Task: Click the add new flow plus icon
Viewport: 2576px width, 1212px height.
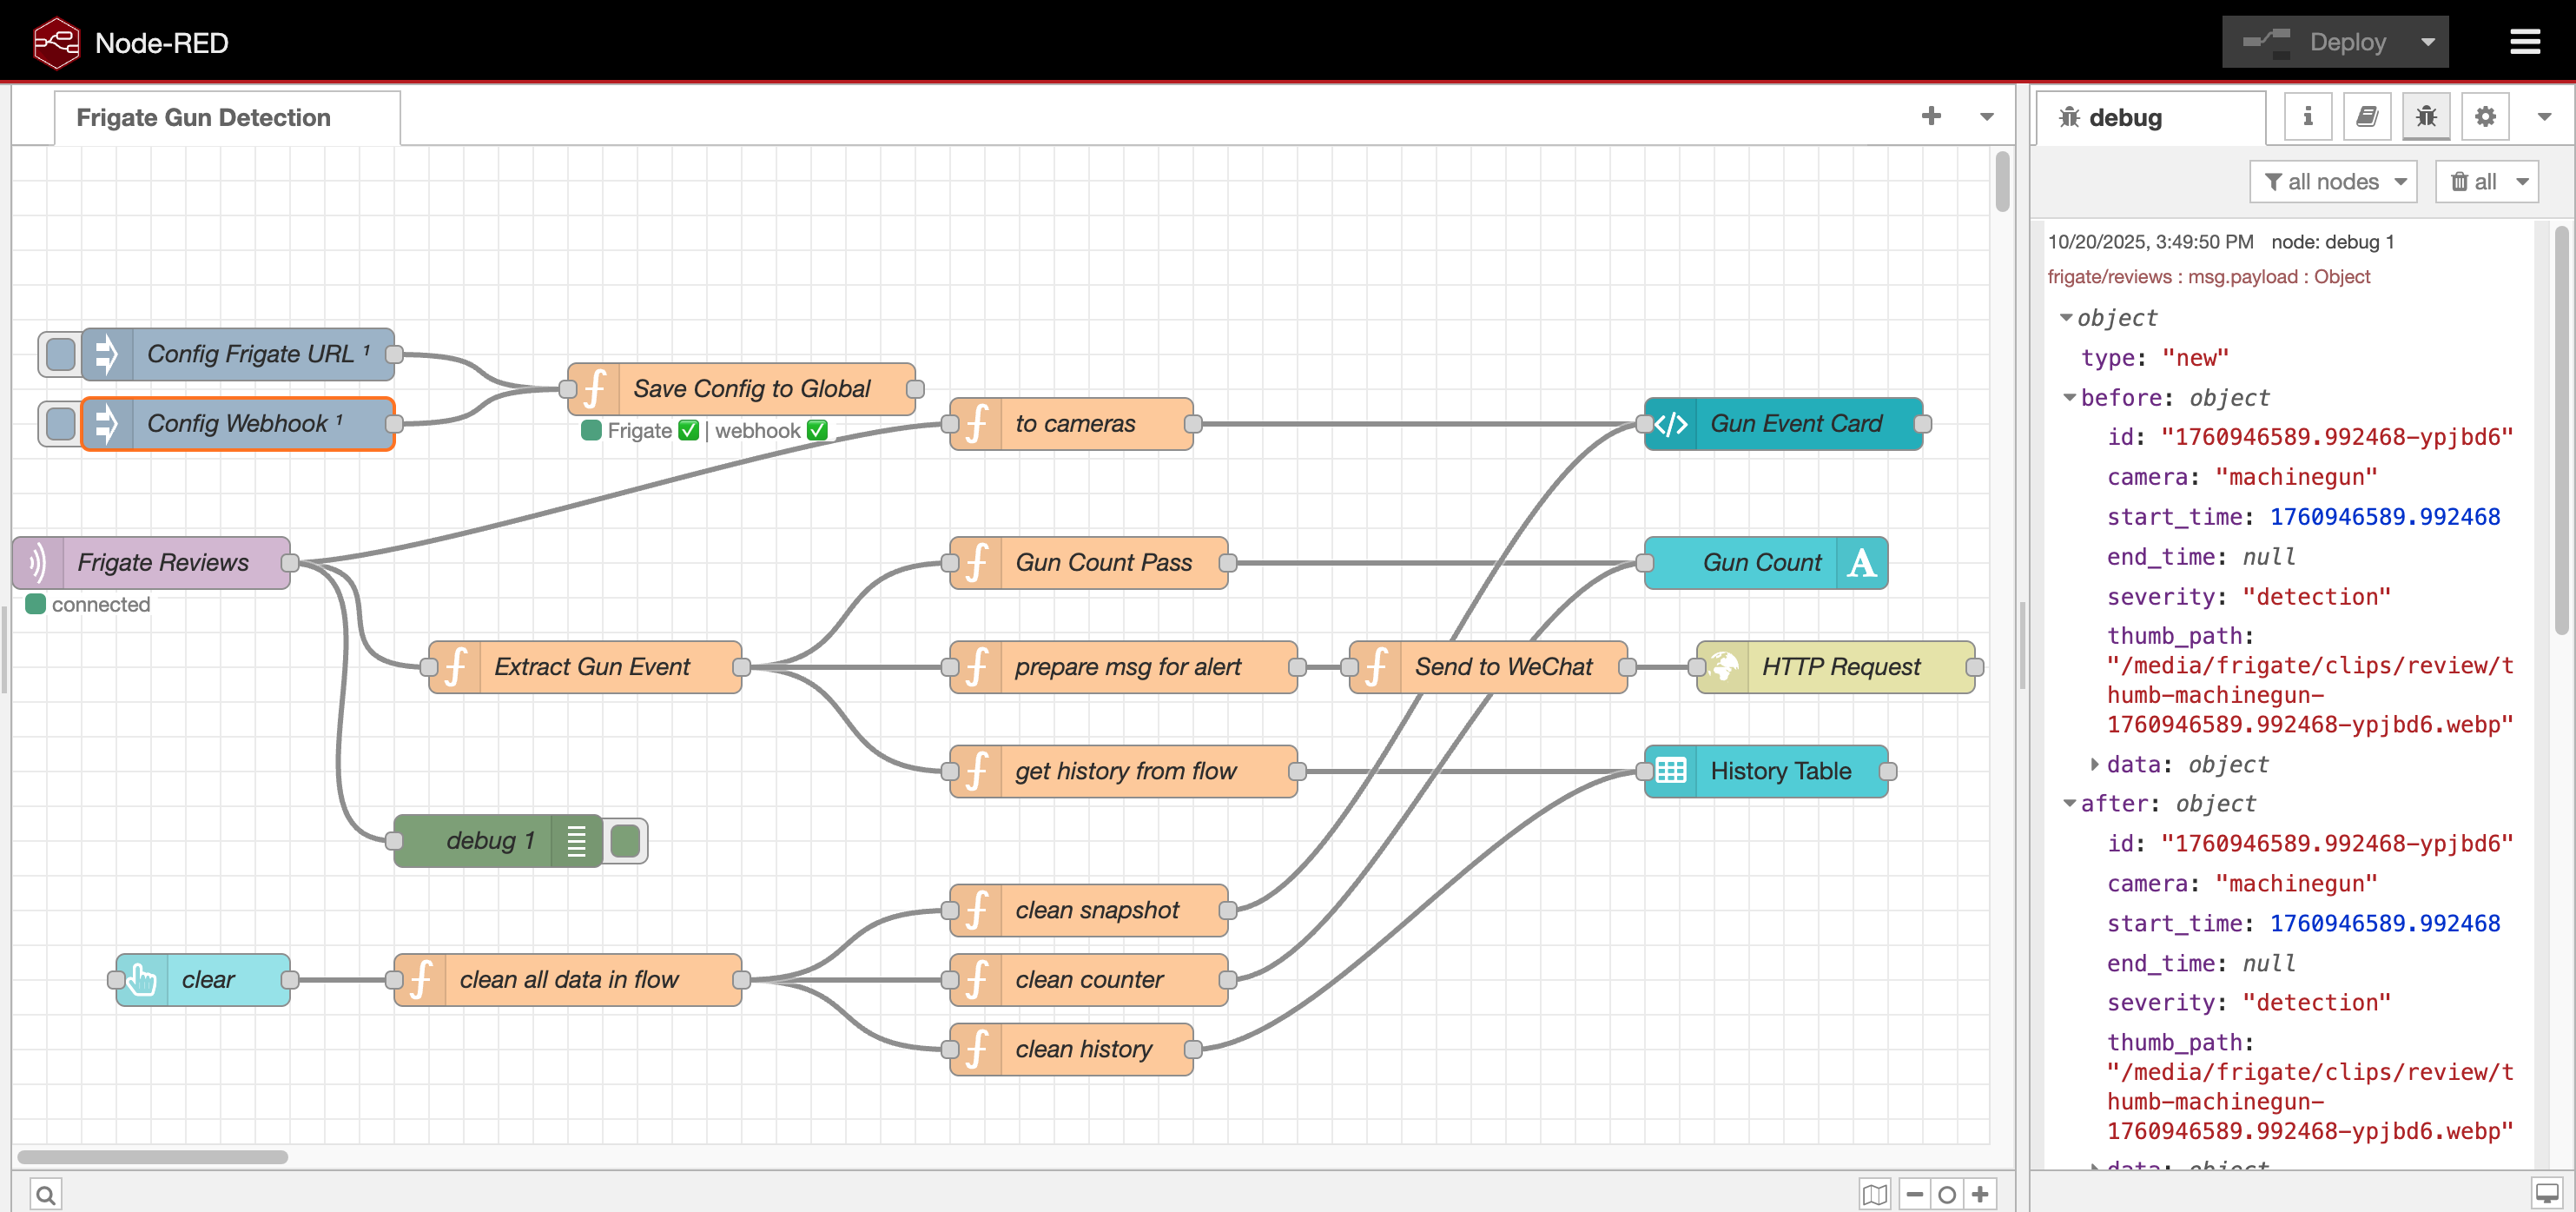Action: click(x=1931, y=116)
